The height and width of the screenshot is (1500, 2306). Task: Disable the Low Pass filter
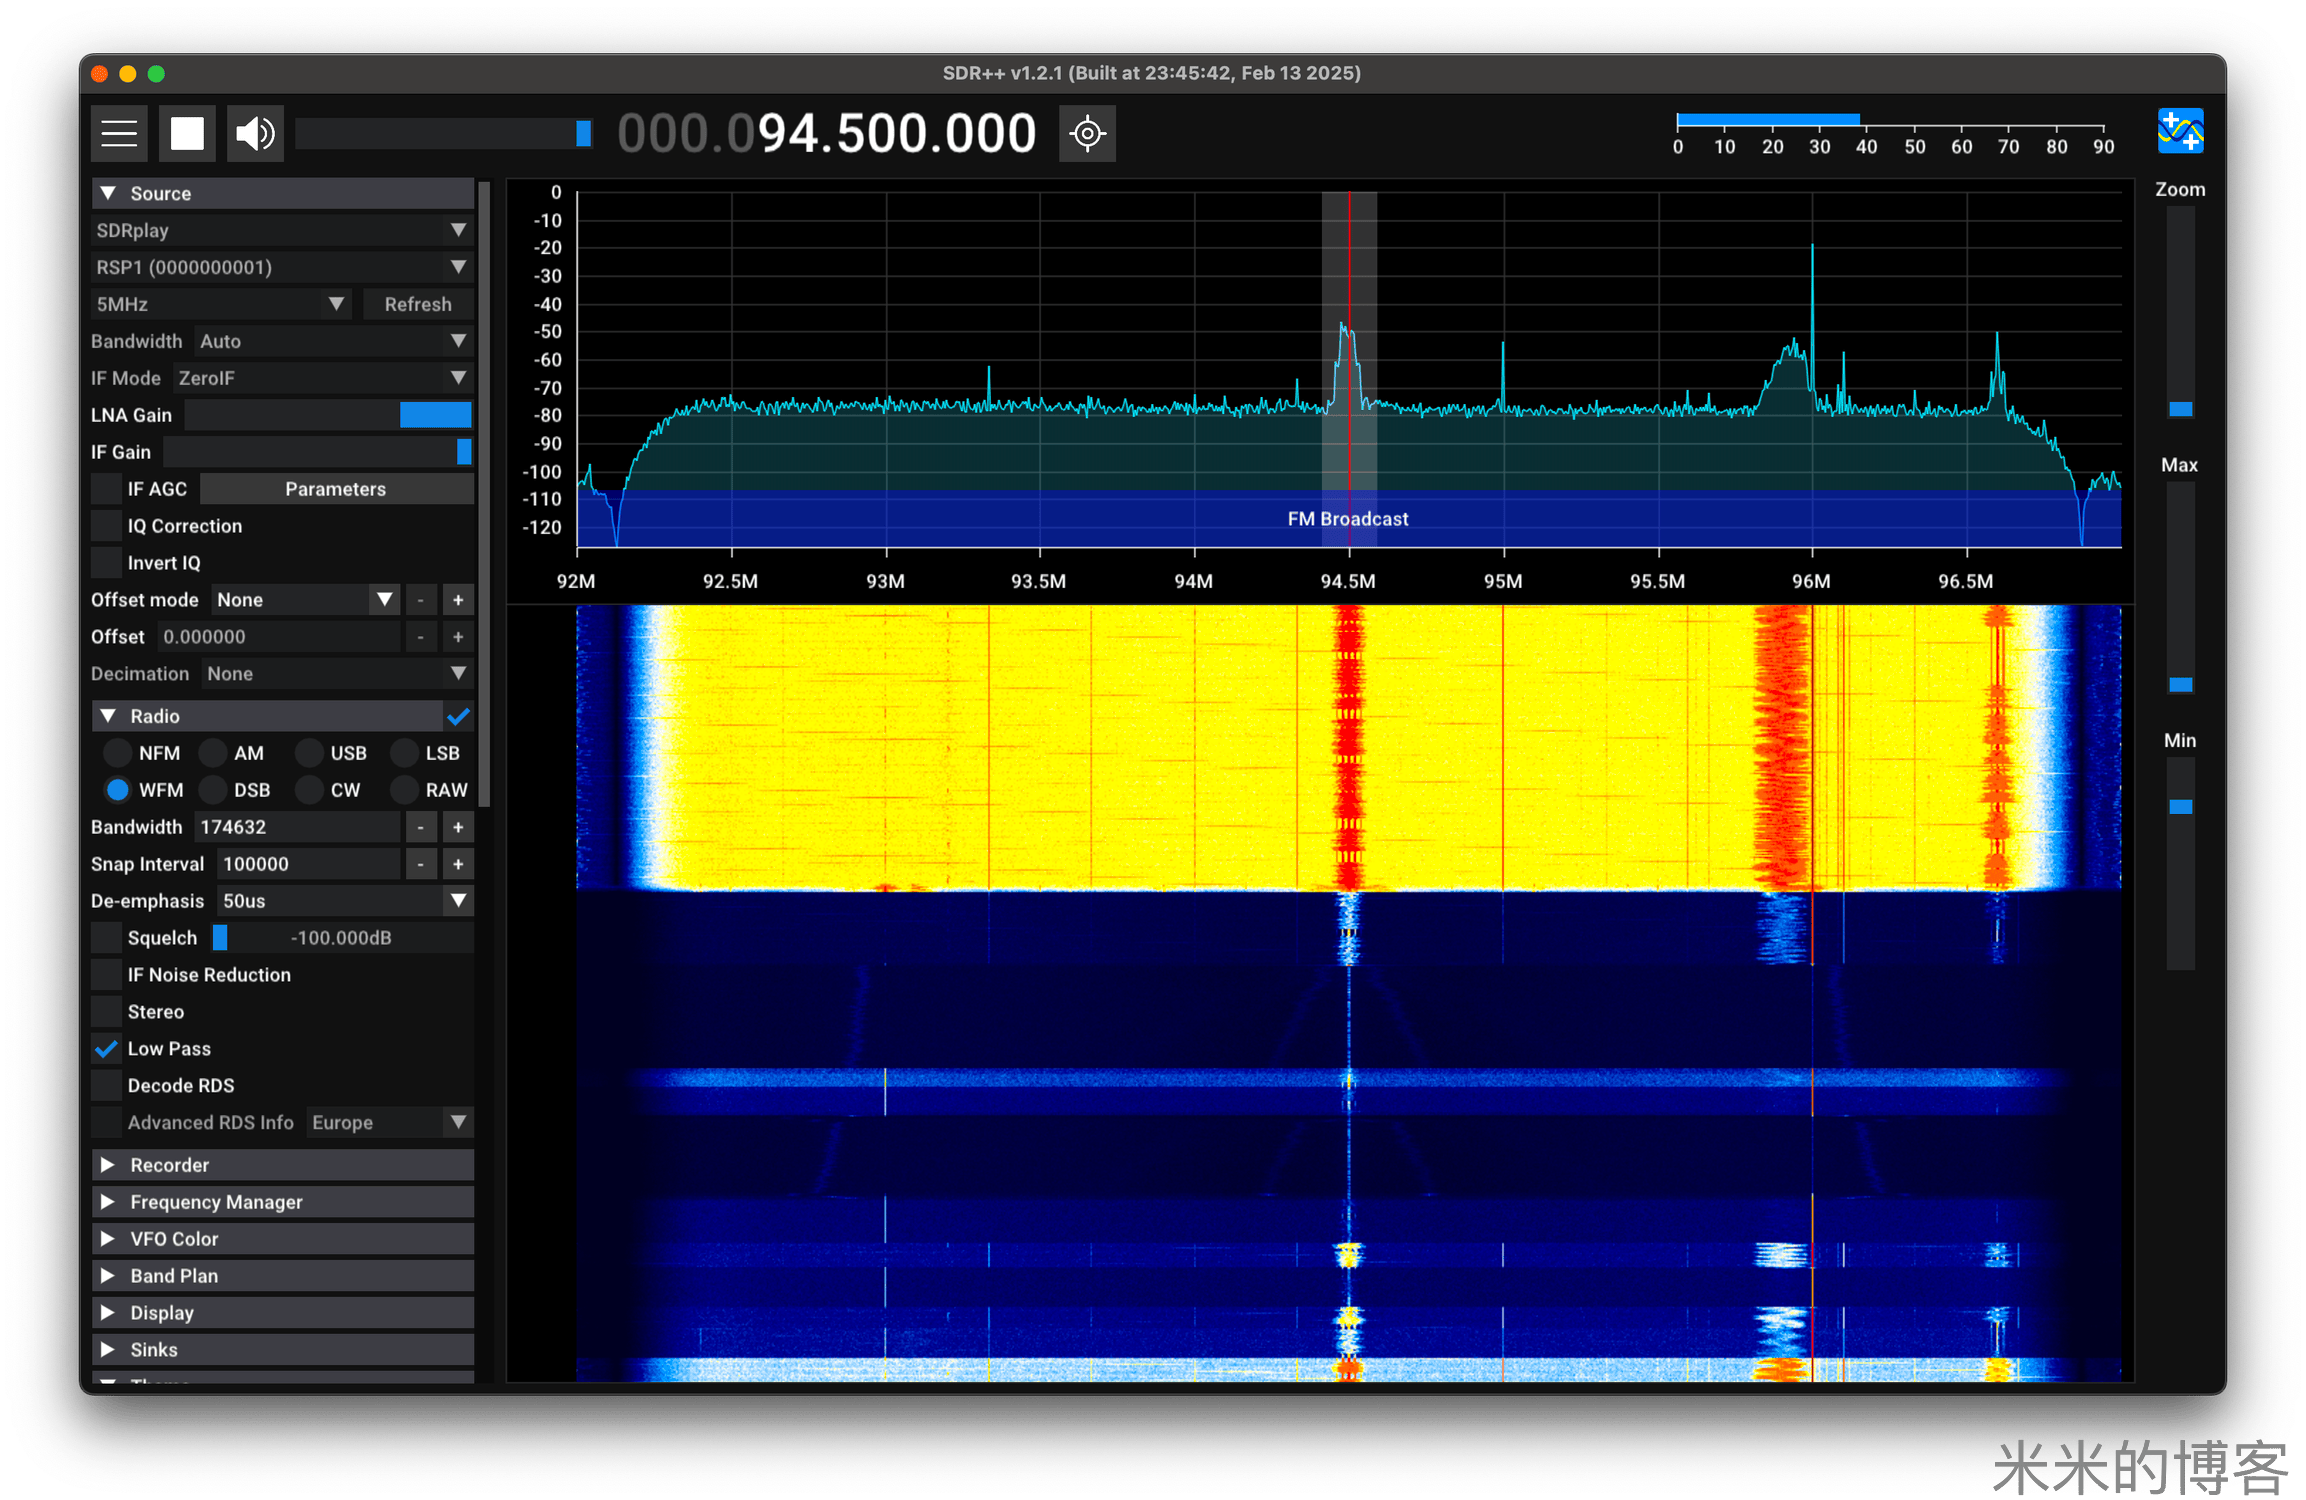105,1048
